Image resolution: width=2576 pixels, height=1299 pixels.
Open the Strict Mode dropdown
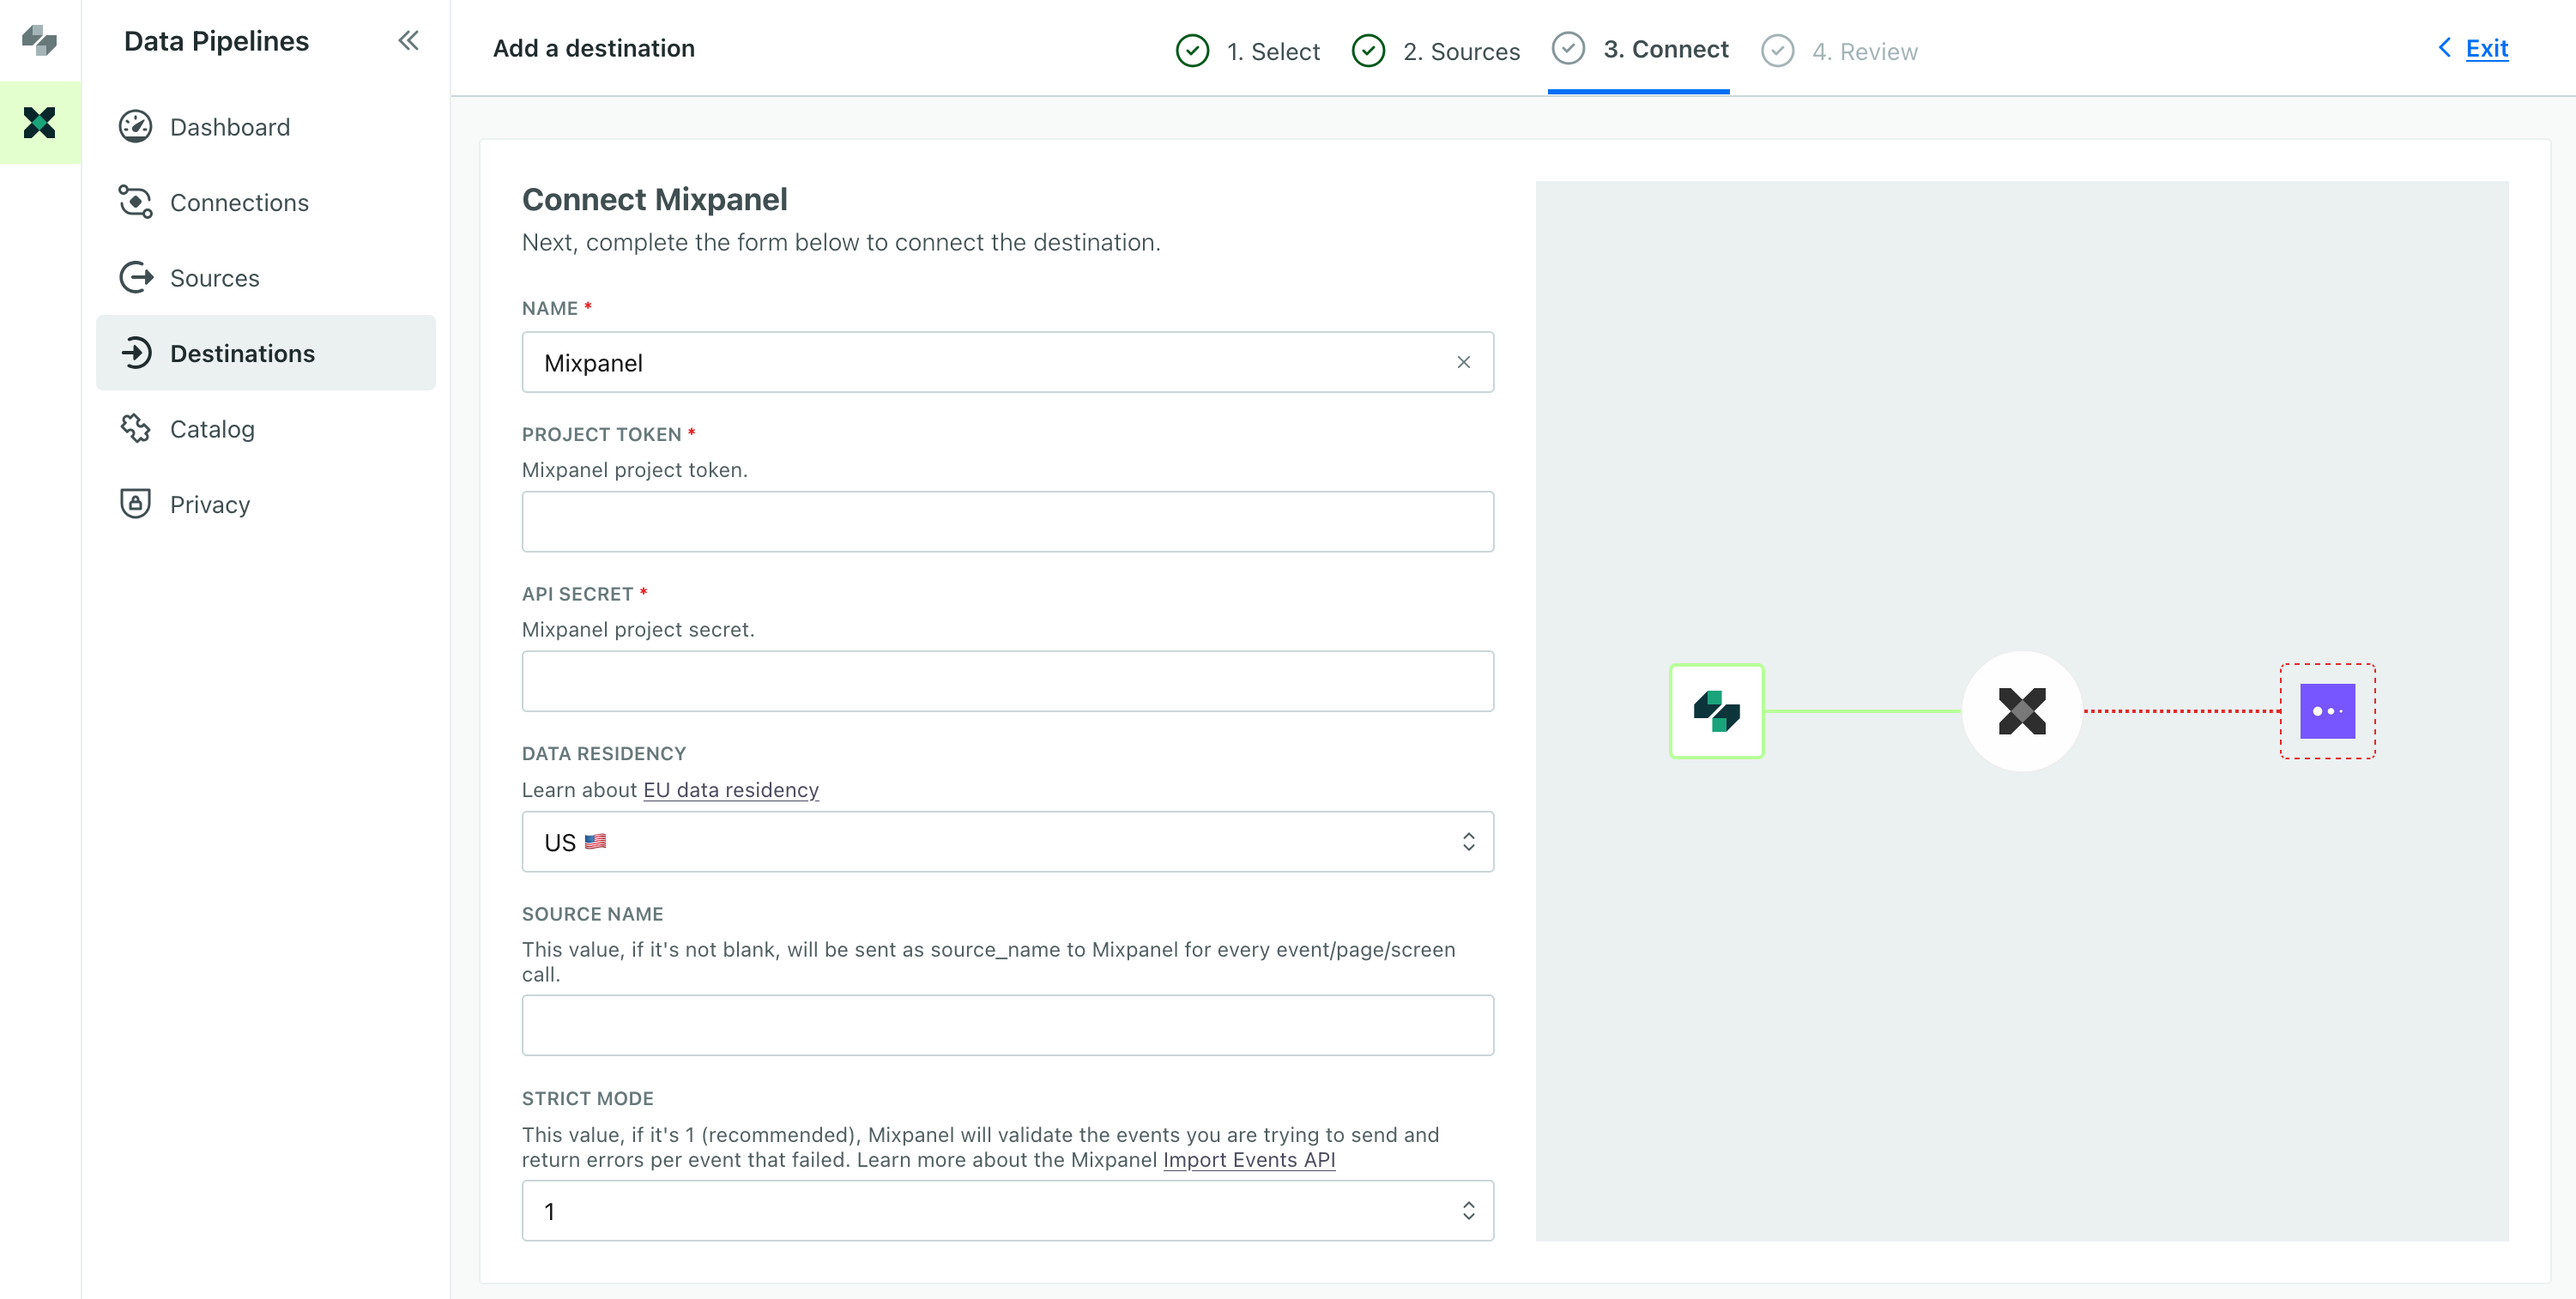[x=1007, y=1211]
